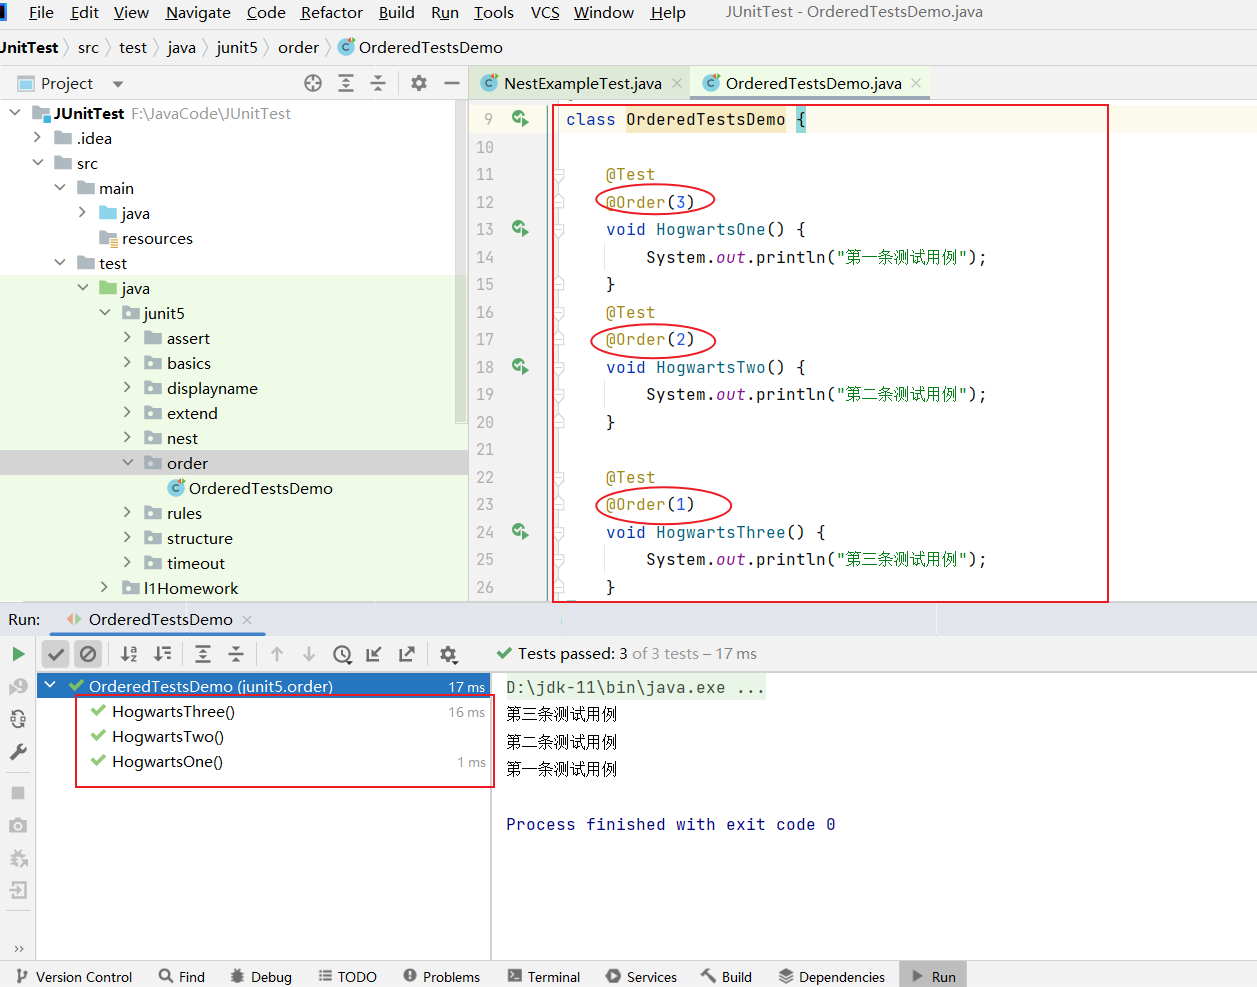Open the Refactor menu

331,12
